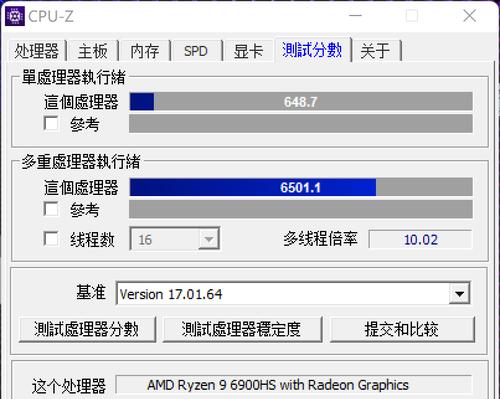Screen dimensions: 500x399
Task: Open the 关于 tab
Action: click(x=376, y=51)
